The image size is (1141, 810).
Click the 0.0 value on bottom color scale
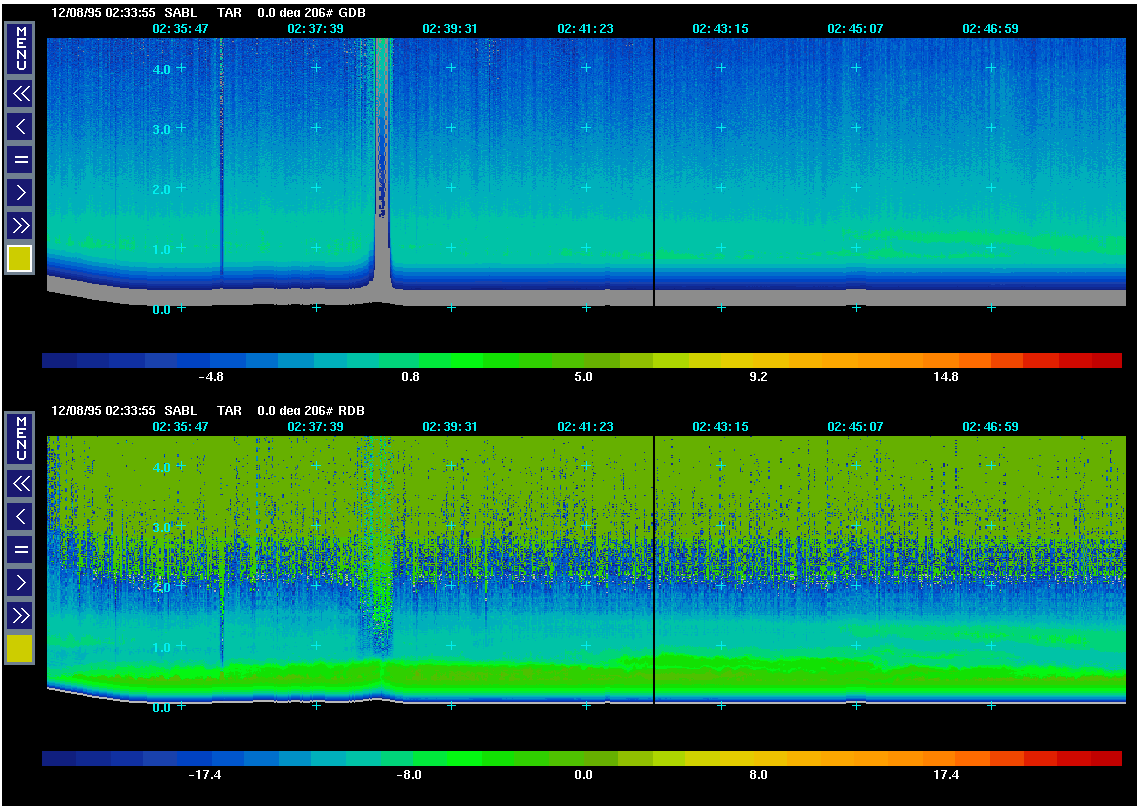(x=583, y=775)
